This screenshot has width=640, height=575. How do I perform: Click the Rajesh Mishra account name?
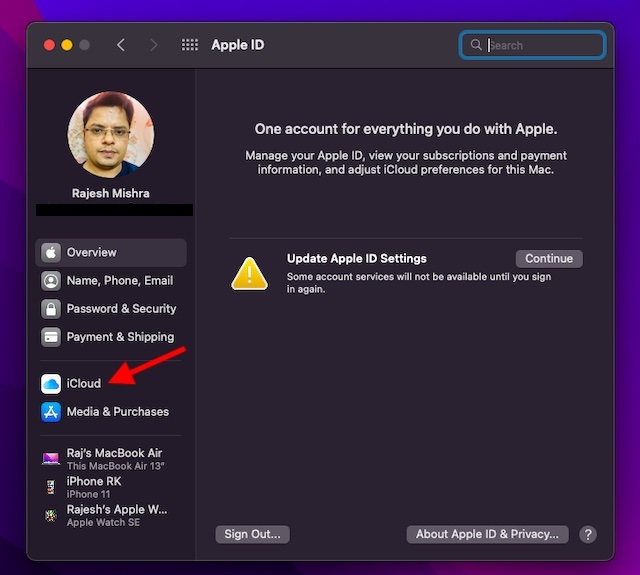click(111, 193)
